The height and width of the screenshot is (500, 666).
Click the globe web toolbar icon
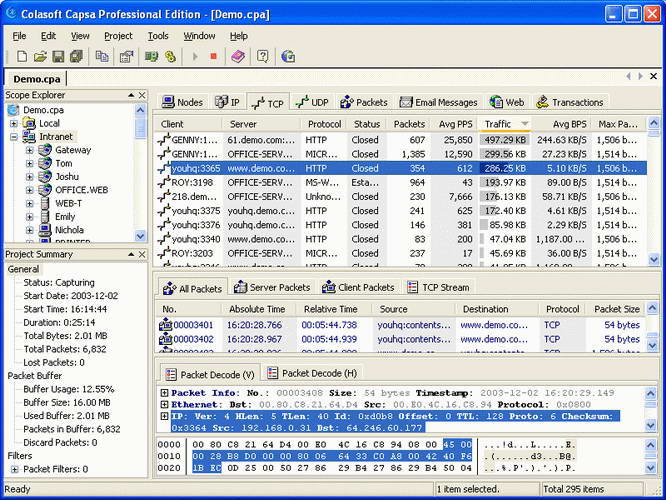point(288,56)
